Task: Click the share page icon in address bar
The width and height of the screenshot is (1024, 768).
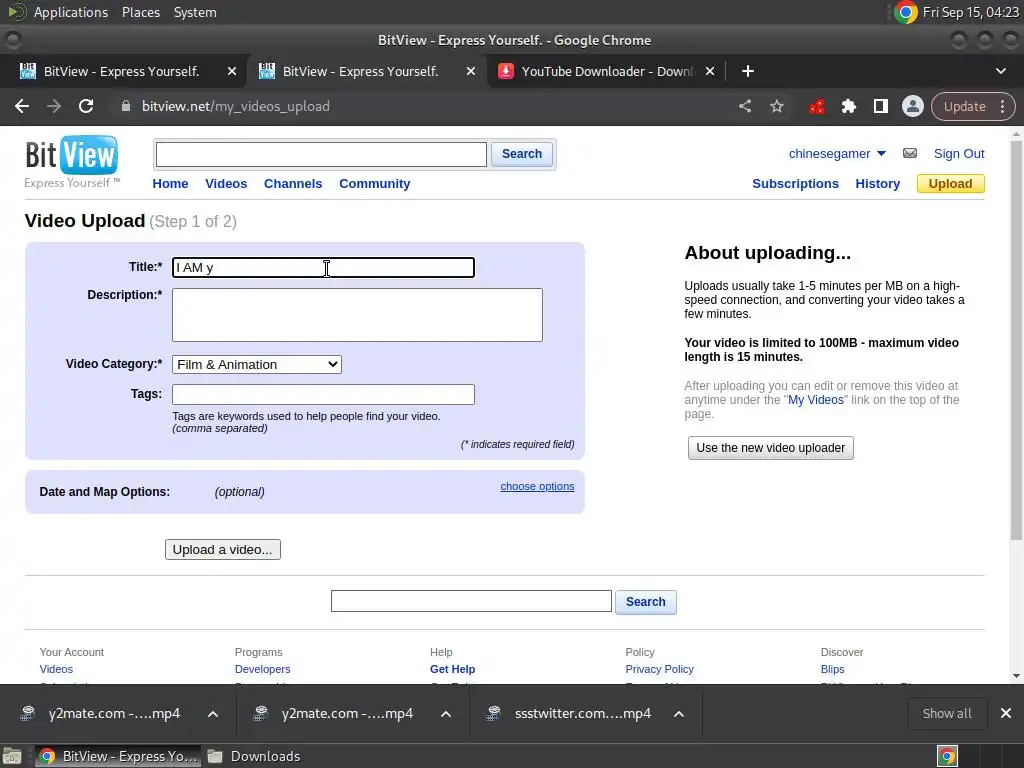Action: click(745, 106)
